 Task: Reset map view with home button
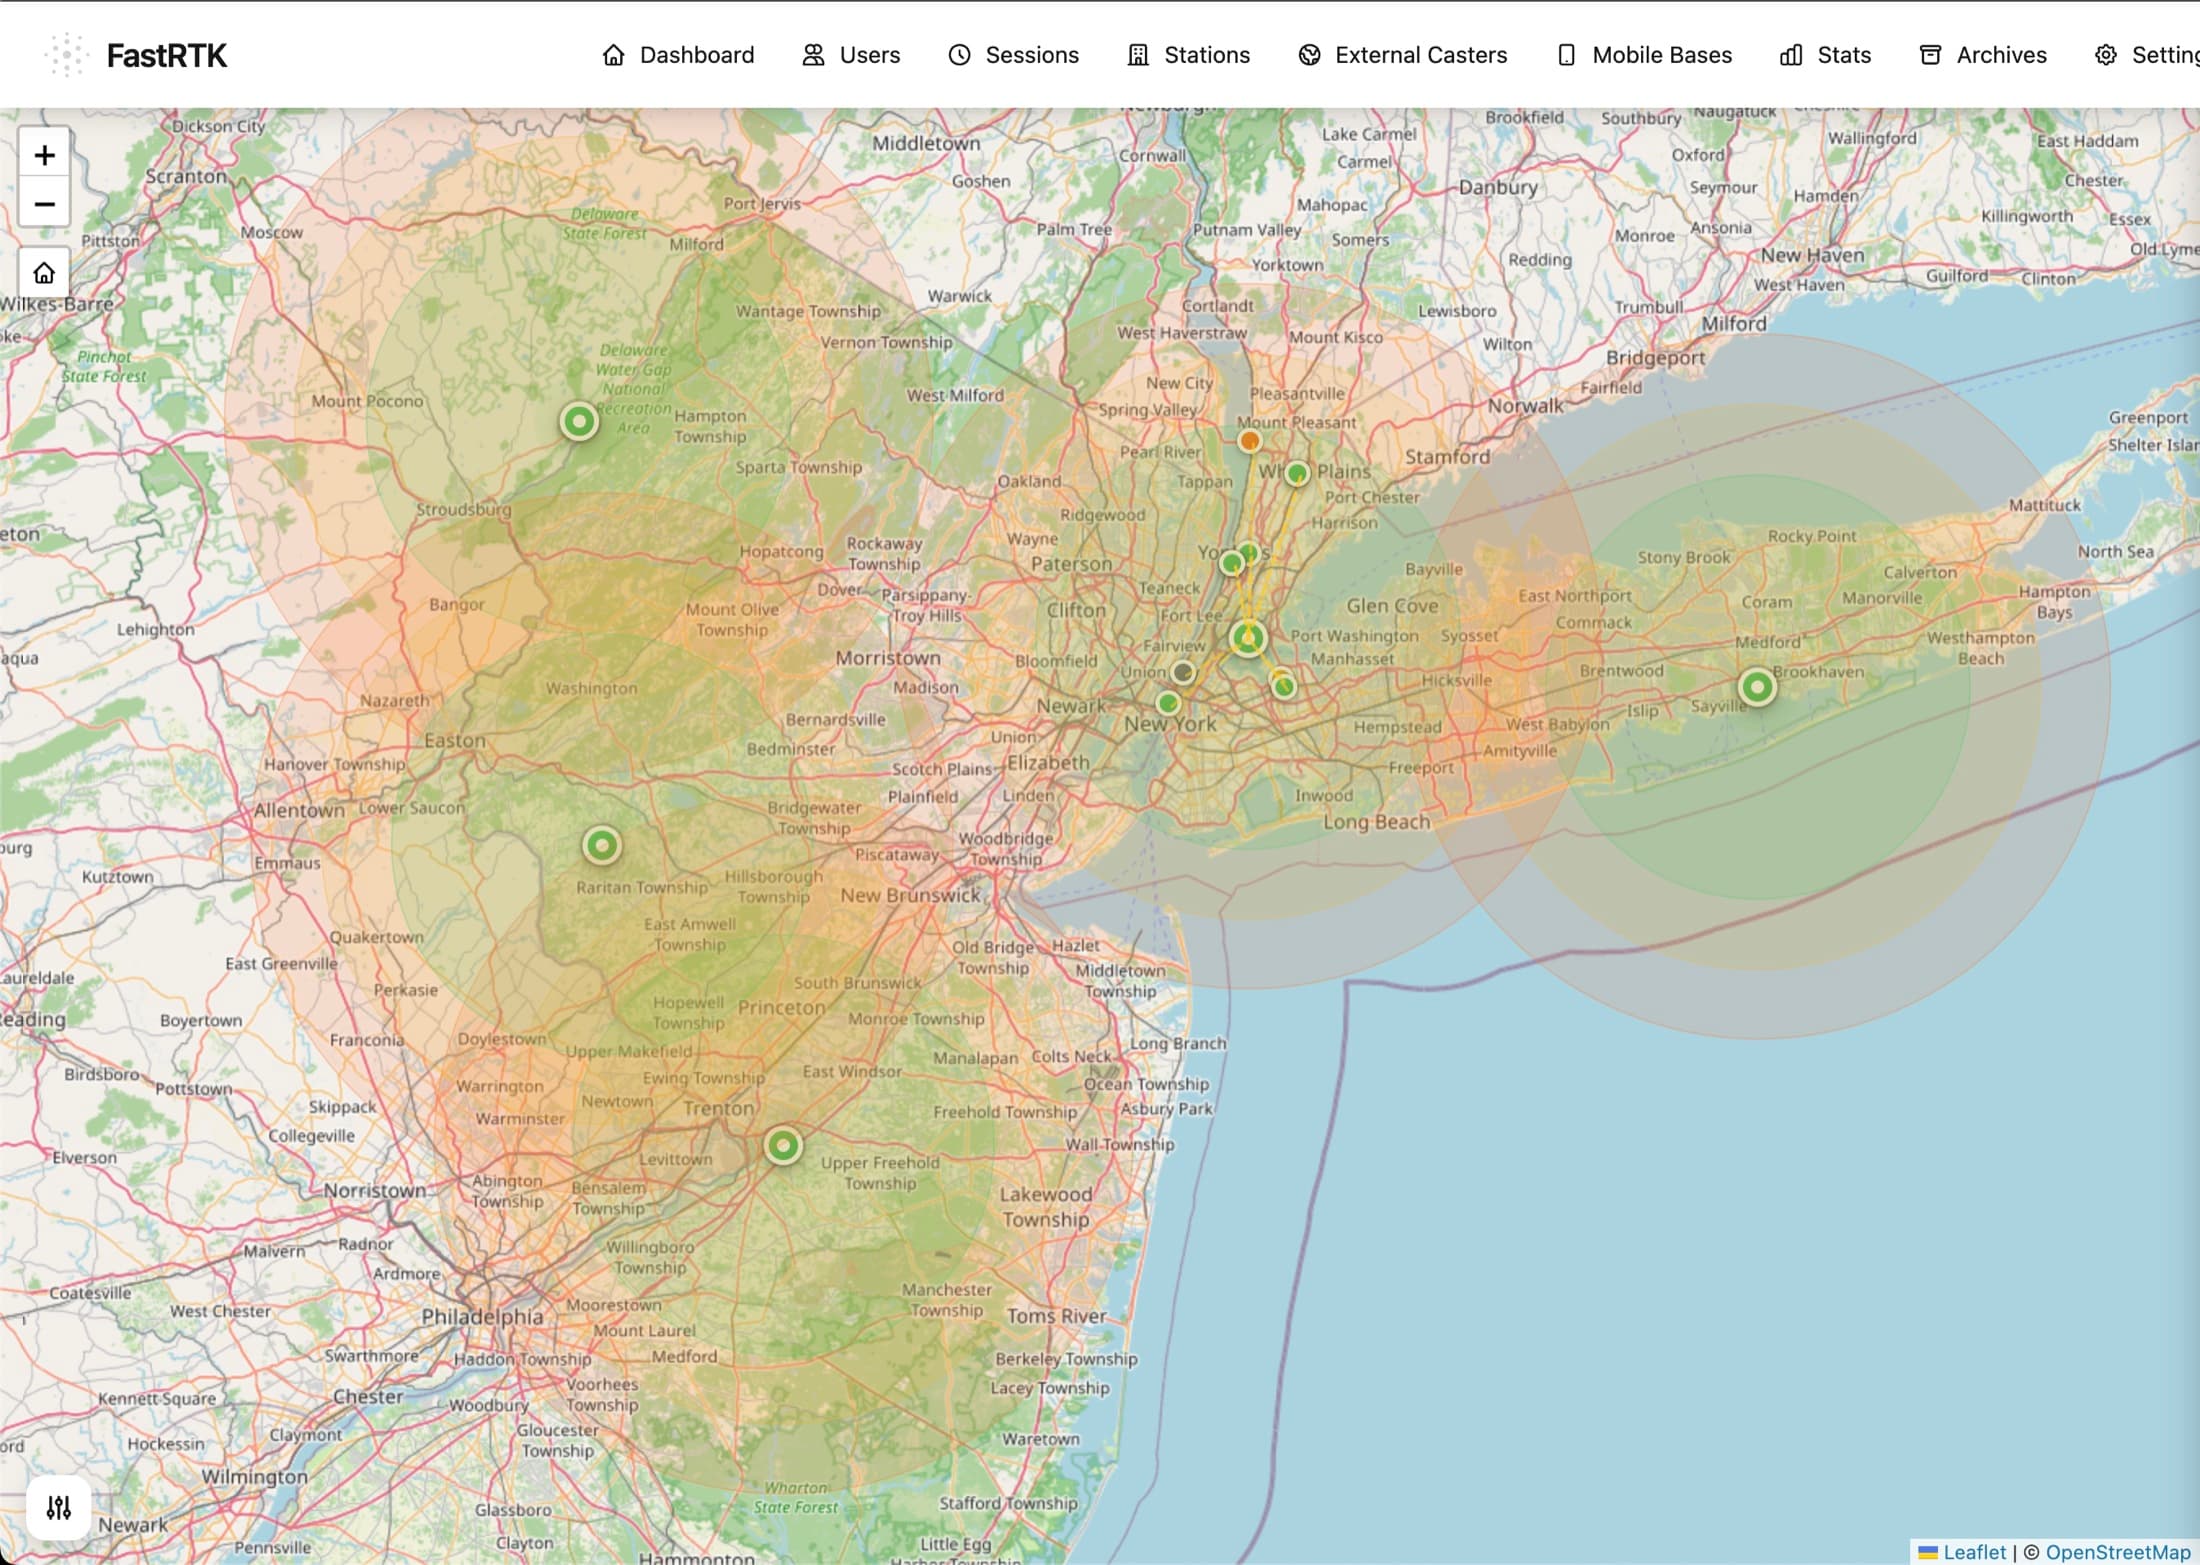tap(44, 273)
